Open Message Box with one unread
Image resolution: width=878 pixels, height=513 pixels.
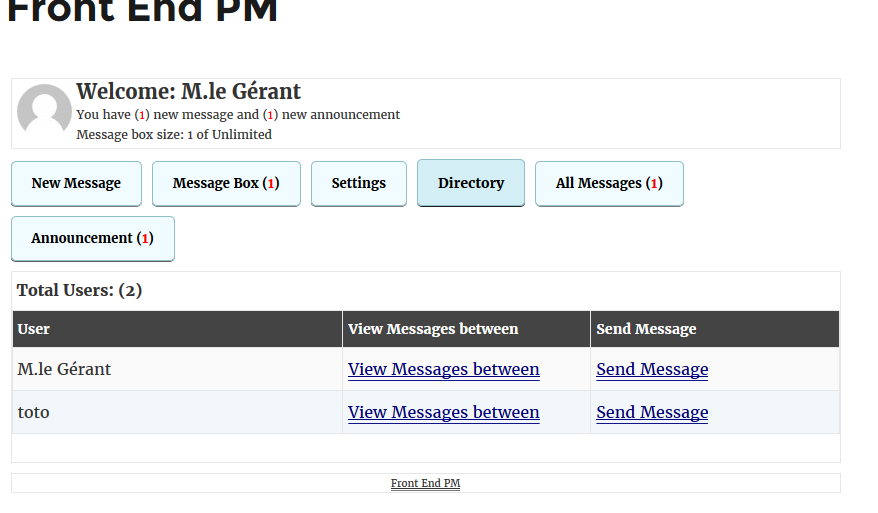[226, 184]
